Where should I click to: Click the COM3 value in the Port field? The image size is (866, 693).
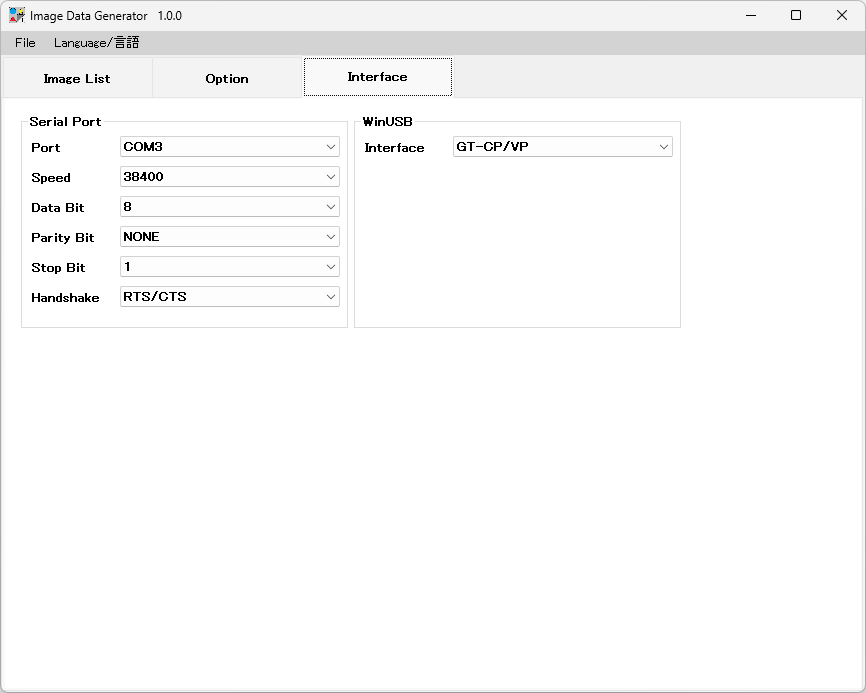[x=143, y=147]
